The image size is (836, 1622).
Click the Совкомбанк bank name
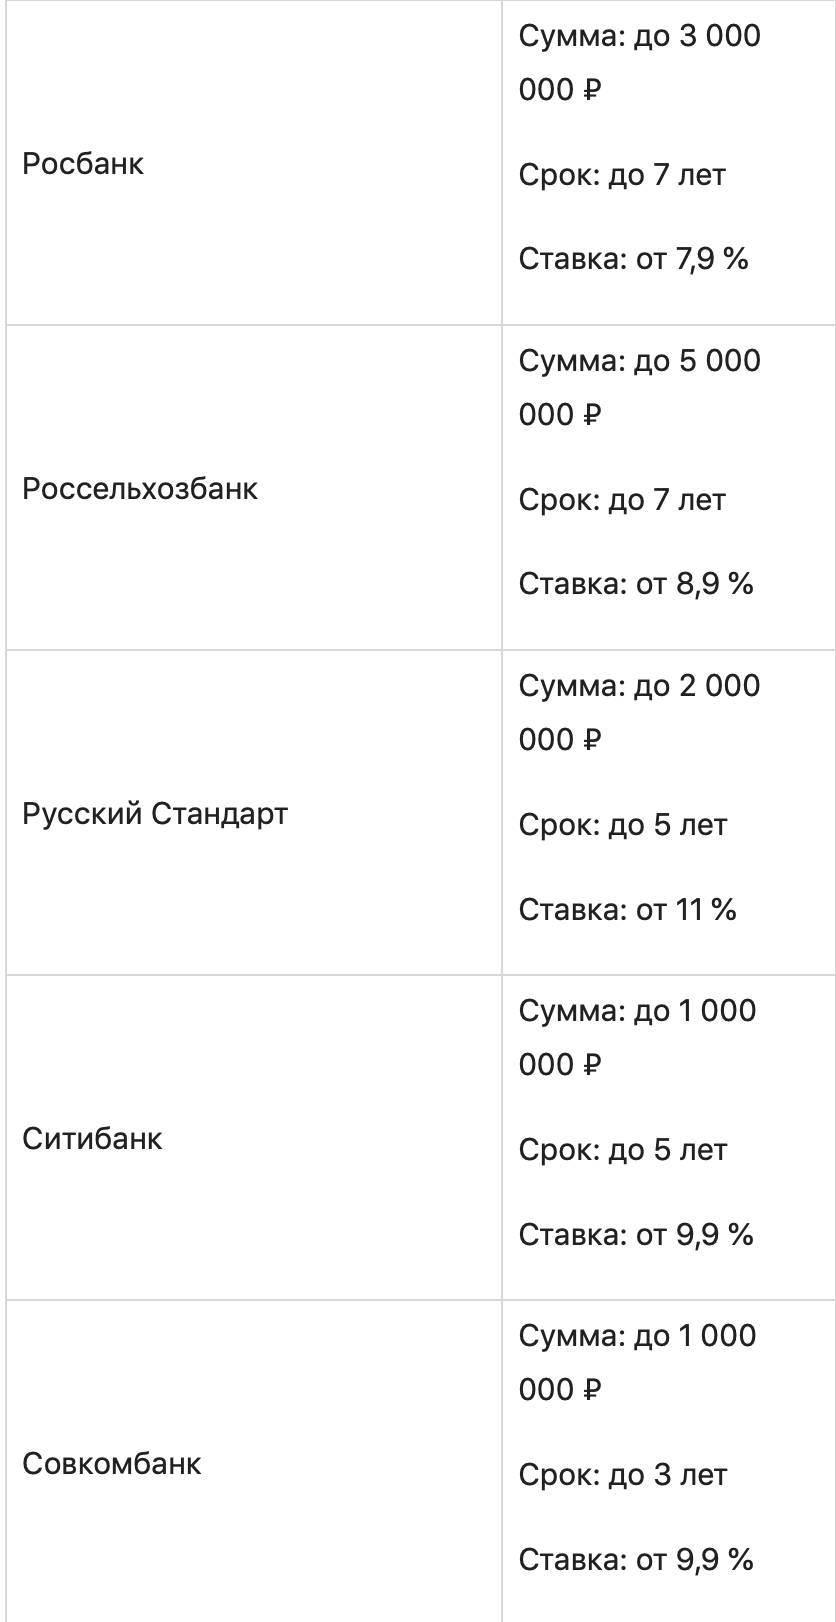(x=112, y=1464)
